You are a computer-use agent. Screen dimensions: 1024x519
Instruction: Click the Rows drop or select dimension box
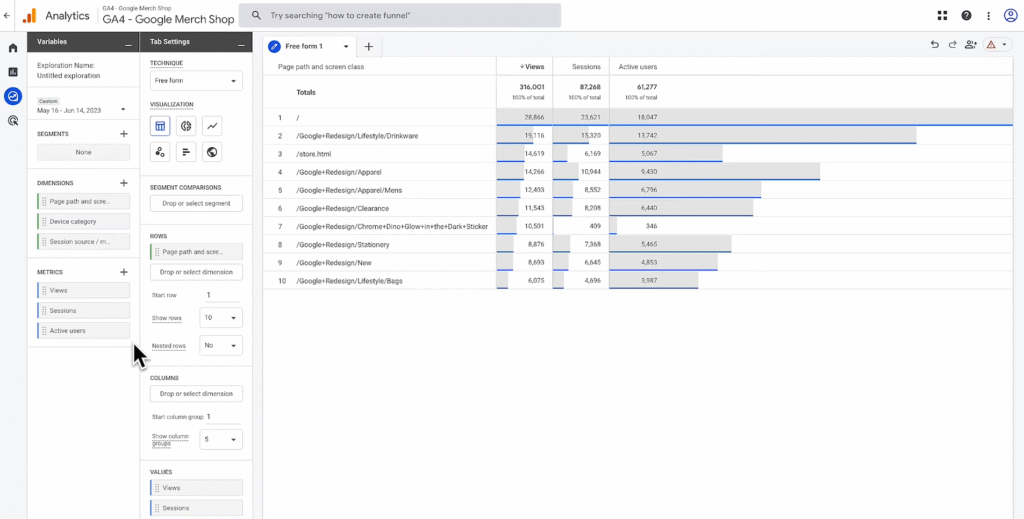click(x=196, y=272)
